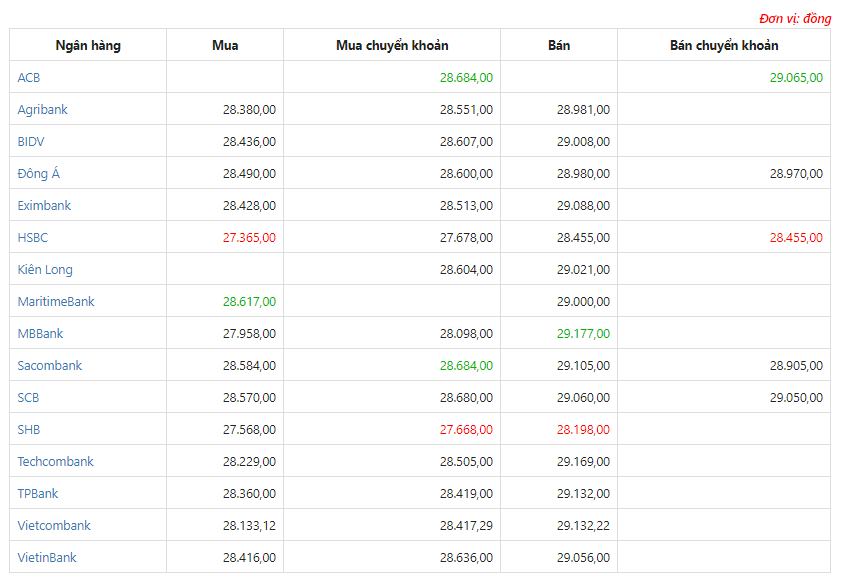Select the Eximbank link
Image resolution: width=845 pixels, height=585 pixels.
click(44, 206)
